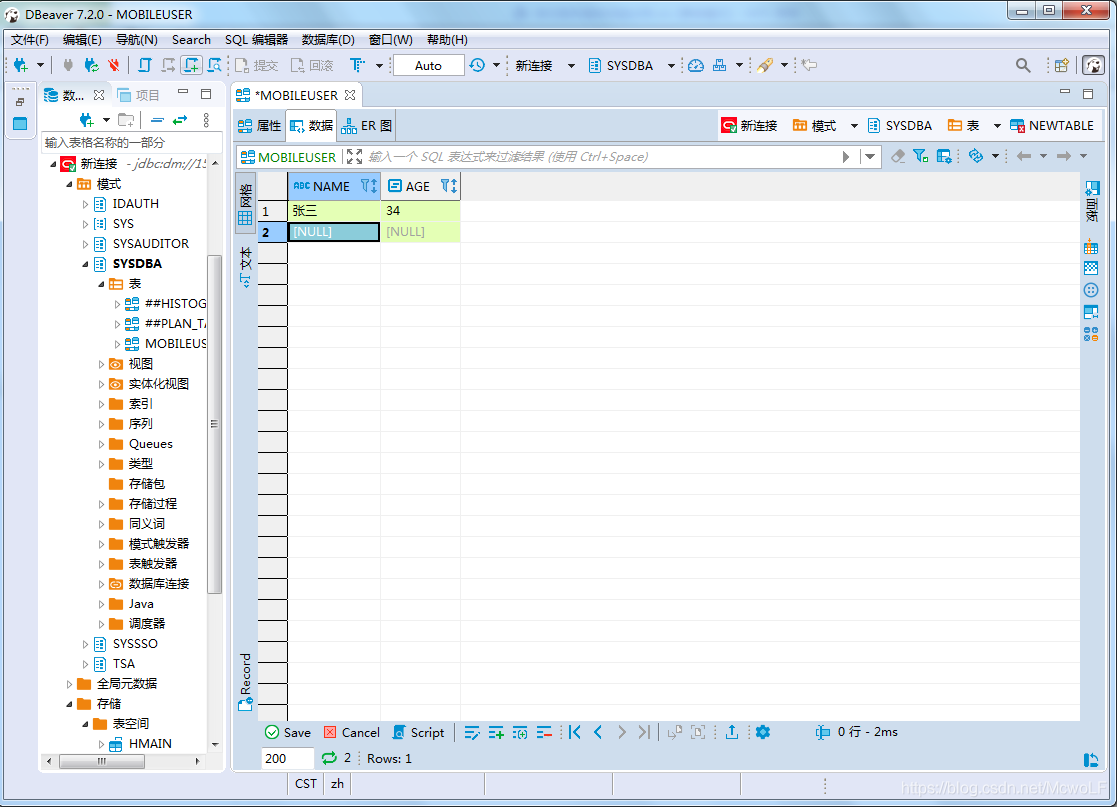Image resolution: width=1117 pixels, height=807 pixels.
Task: Expand the IDAUTH schema node
Action: tap(85, 204)
